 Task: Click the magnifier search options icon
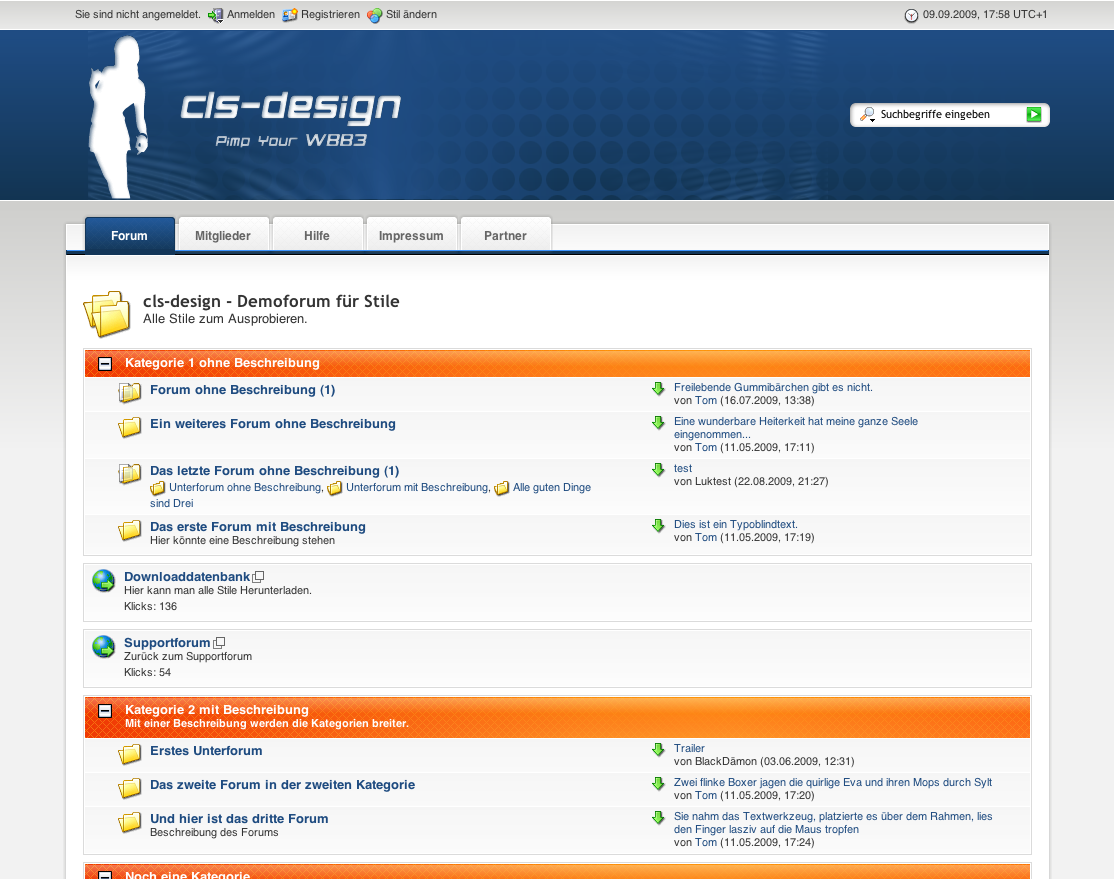867,115
